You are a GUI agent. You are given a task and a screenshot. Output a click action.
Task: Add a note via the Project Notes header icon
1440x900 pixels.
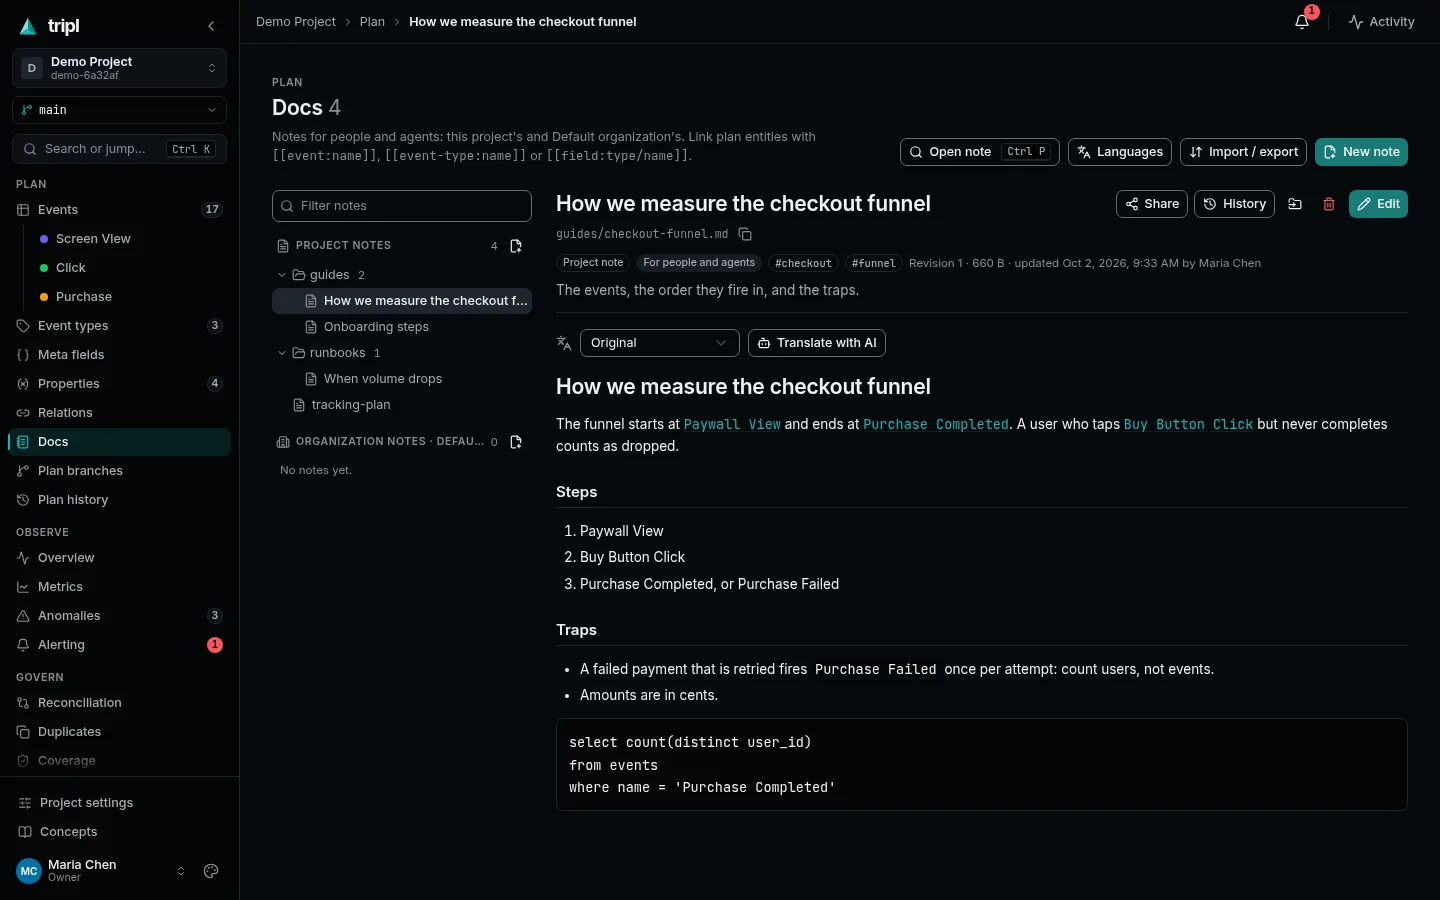(x=516, y=246)
